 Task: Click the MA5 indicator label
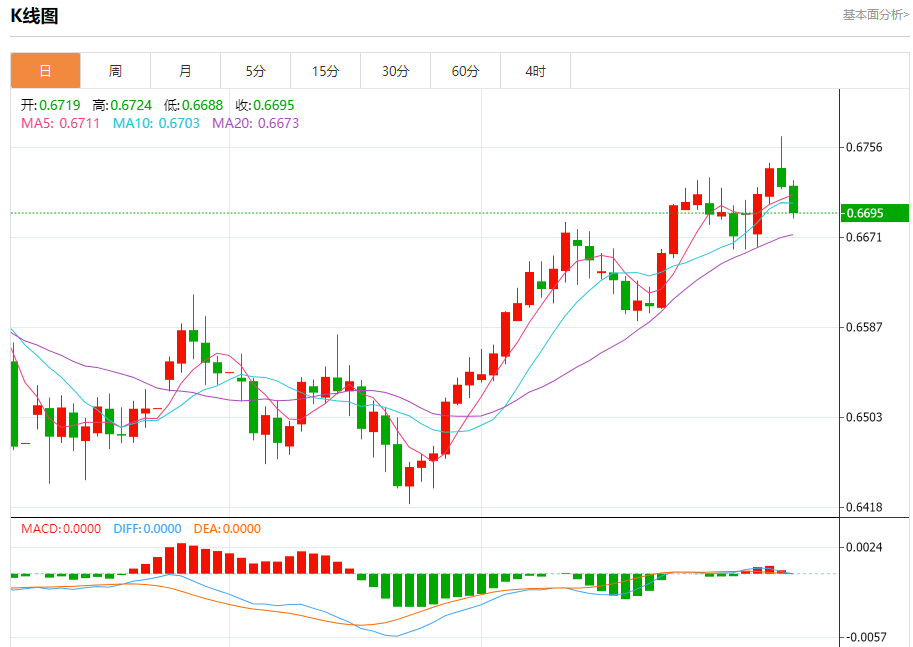click(x=60, y=123)
